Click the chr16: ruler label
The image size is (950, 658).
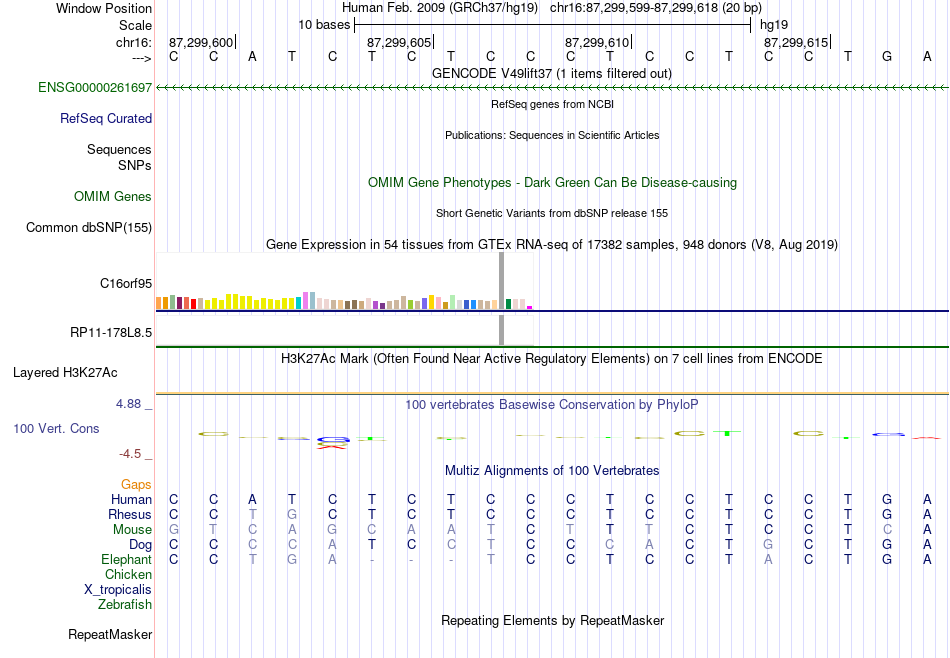point(134,42)
